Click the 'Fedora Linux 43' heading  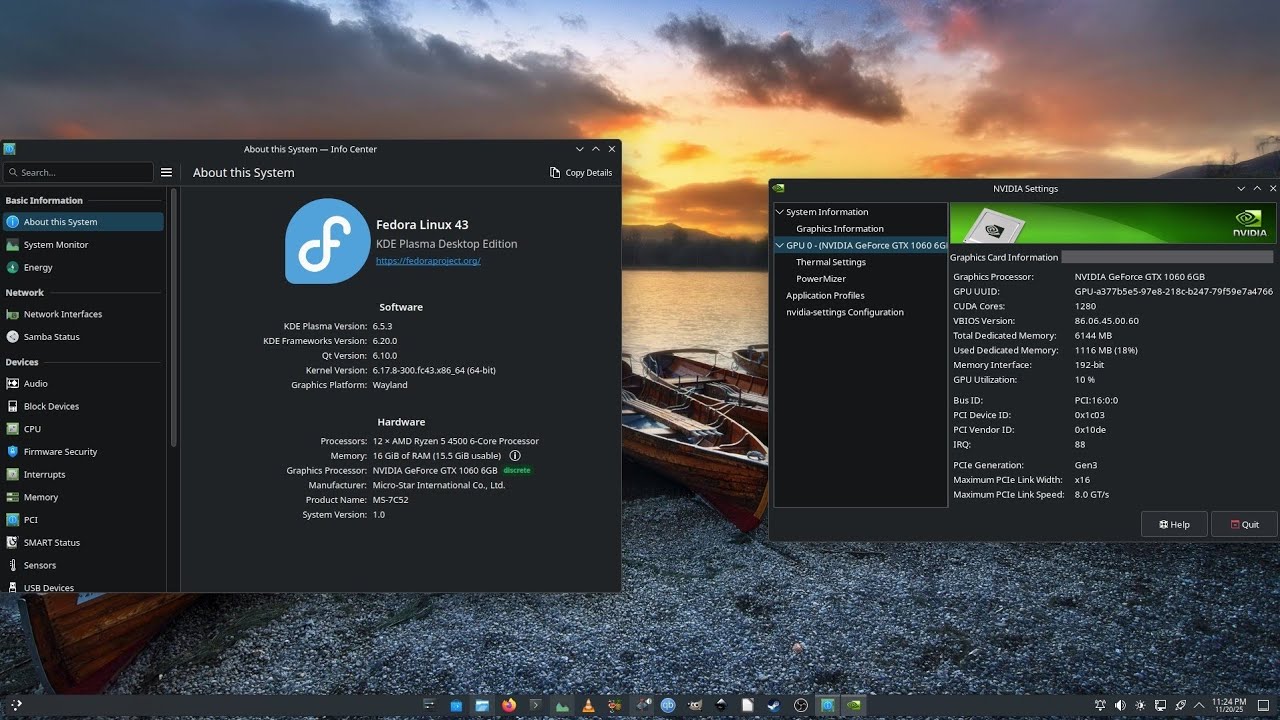pos(422,225)
